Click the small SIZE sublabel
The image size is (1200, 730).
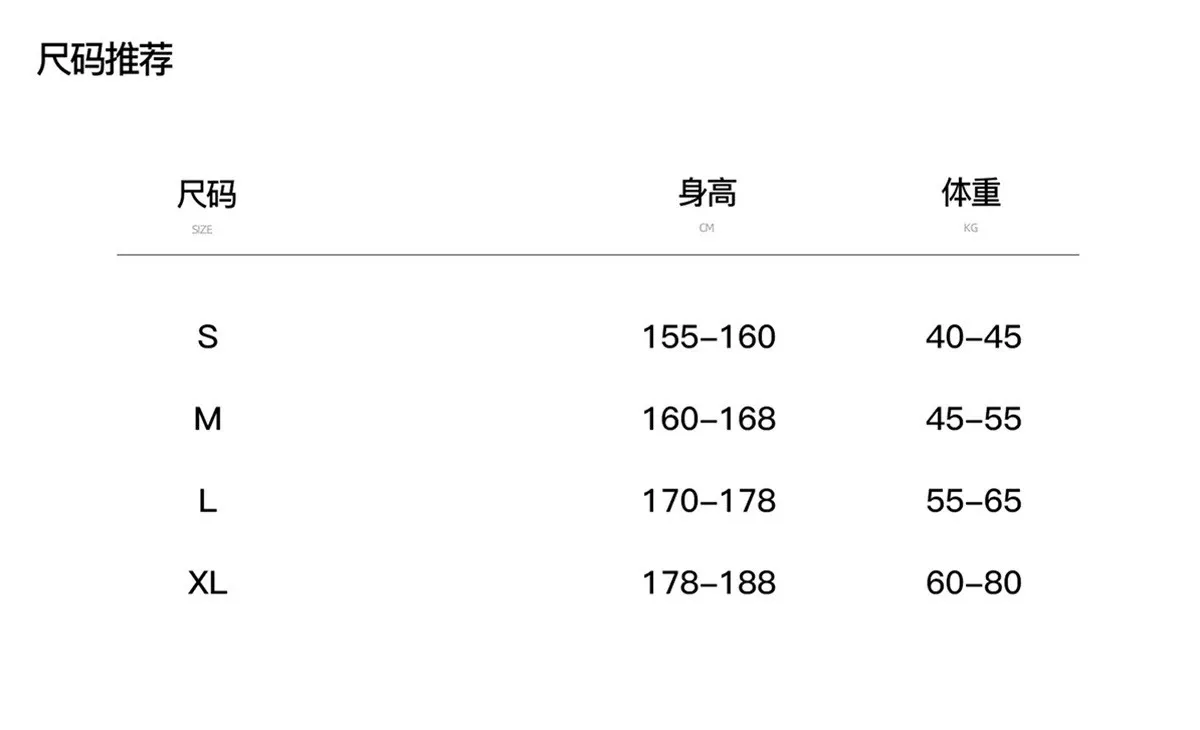202,230
